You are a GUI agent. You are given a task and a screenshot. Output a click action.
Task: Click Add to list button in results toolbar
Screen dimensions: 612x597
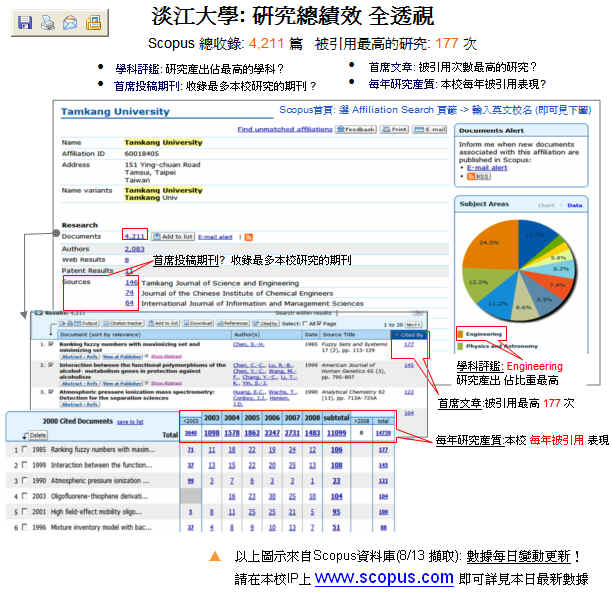click(x=163, y=323)
